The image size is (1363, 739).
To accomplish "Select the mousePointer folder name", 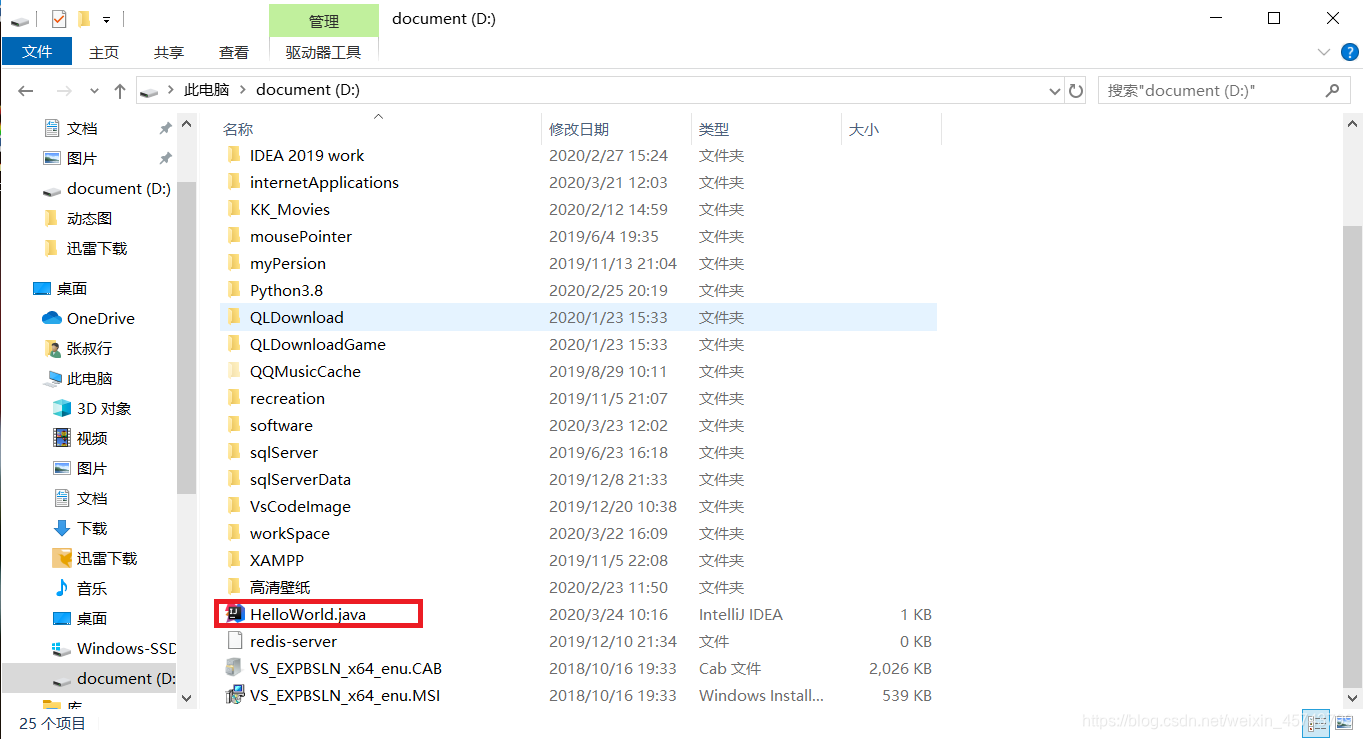I will coord(301,236).
